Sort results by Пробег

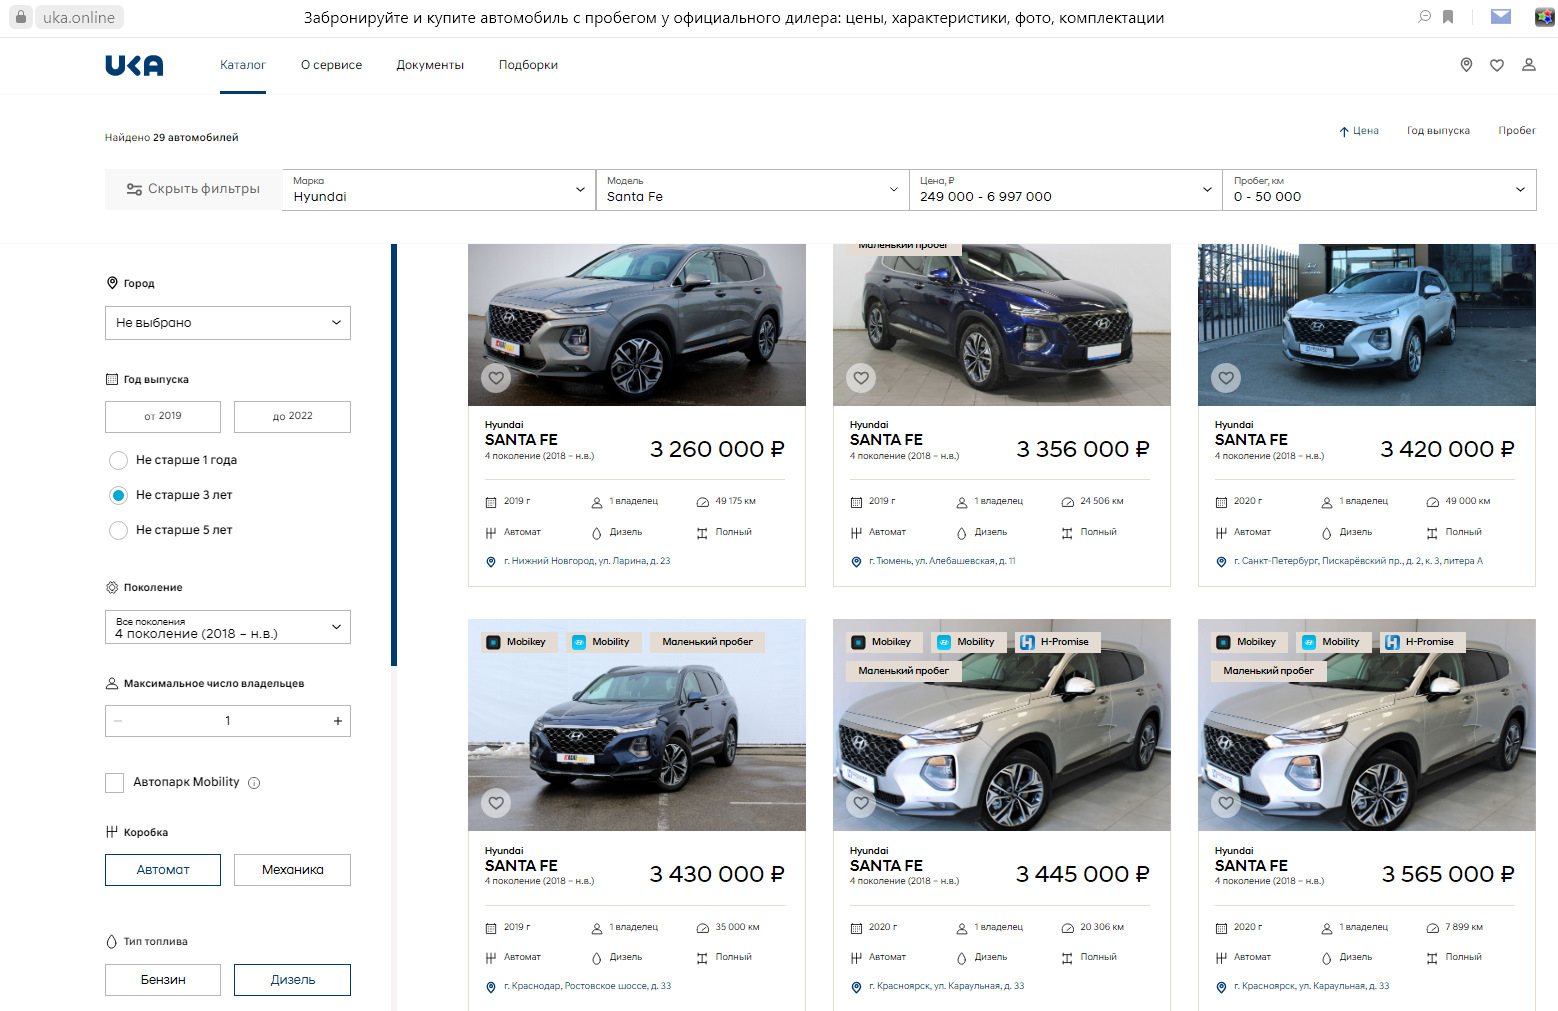1517,131
